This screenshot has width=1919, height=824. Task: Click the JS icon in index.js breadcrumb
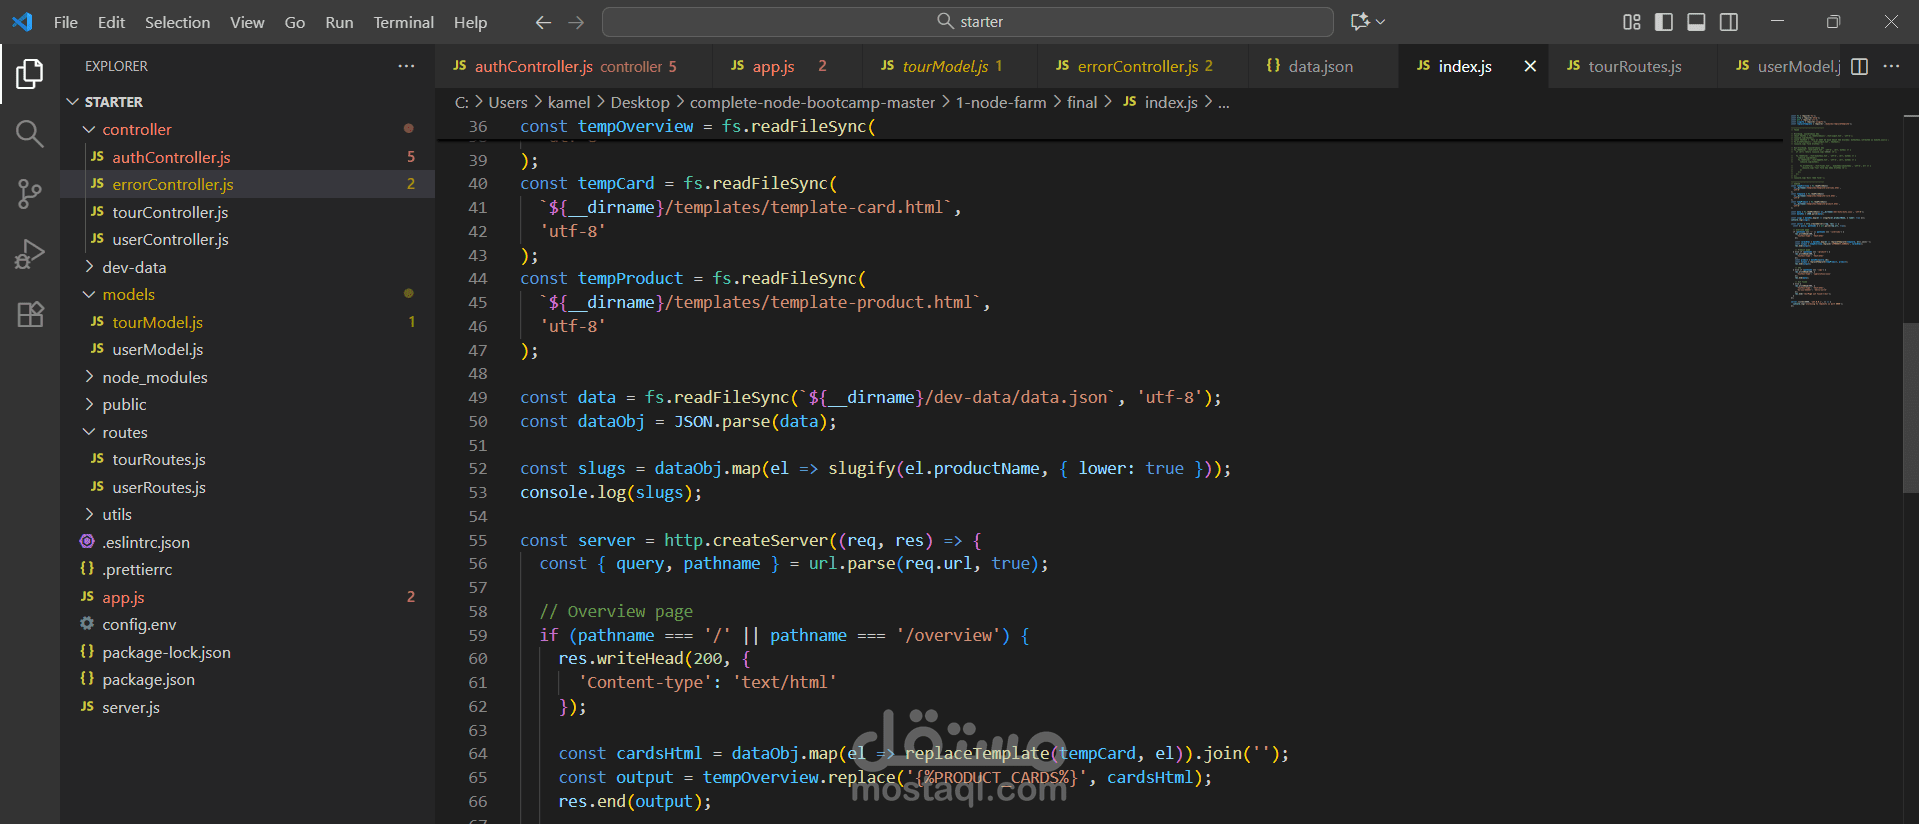pos(1129,102)
